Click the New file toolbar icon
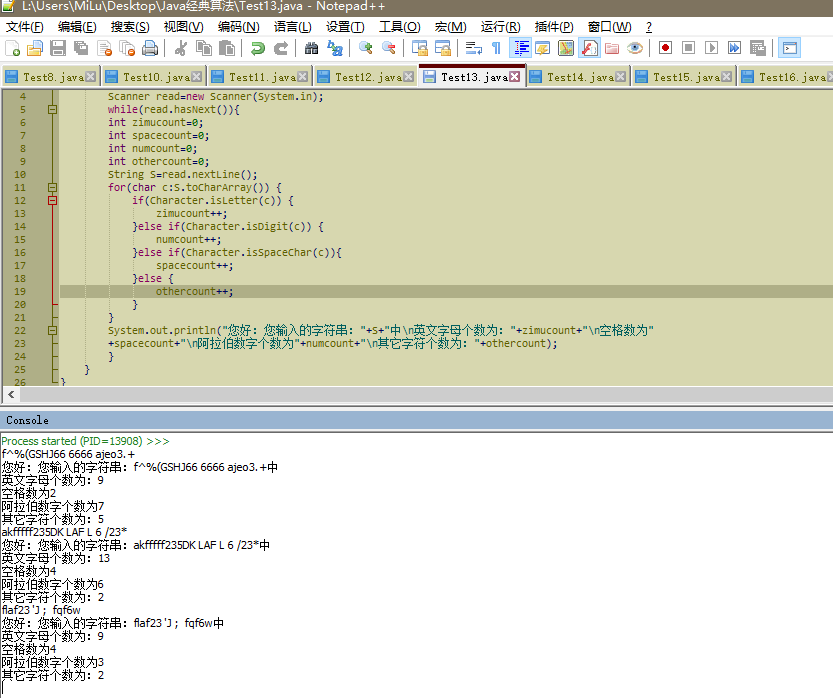Viewport: 833px width, 698px height. point(12,48)
